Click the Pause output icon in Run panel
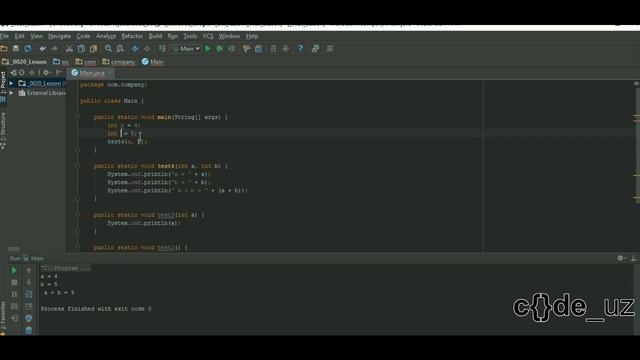This screenshot has height=360, width=640. click(14, 294)
